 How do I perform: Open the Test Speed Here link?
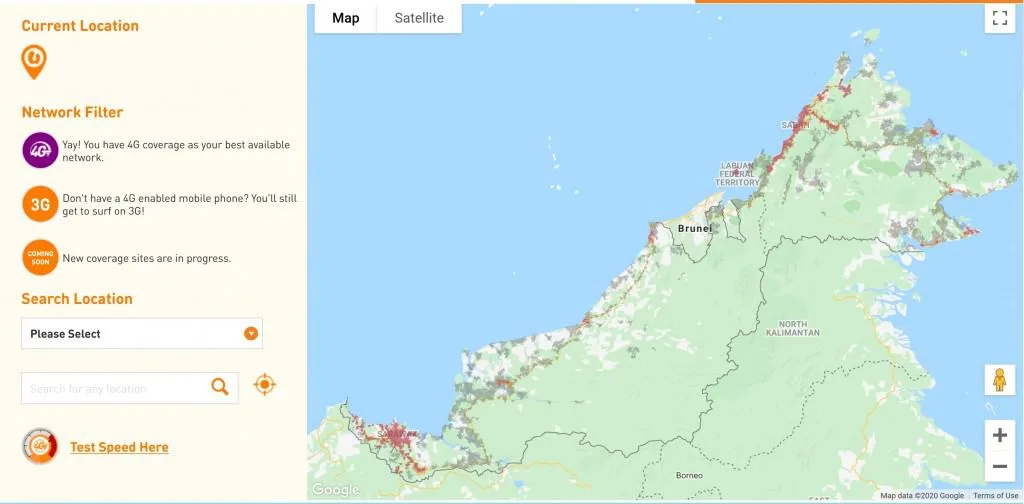(119, 447)
